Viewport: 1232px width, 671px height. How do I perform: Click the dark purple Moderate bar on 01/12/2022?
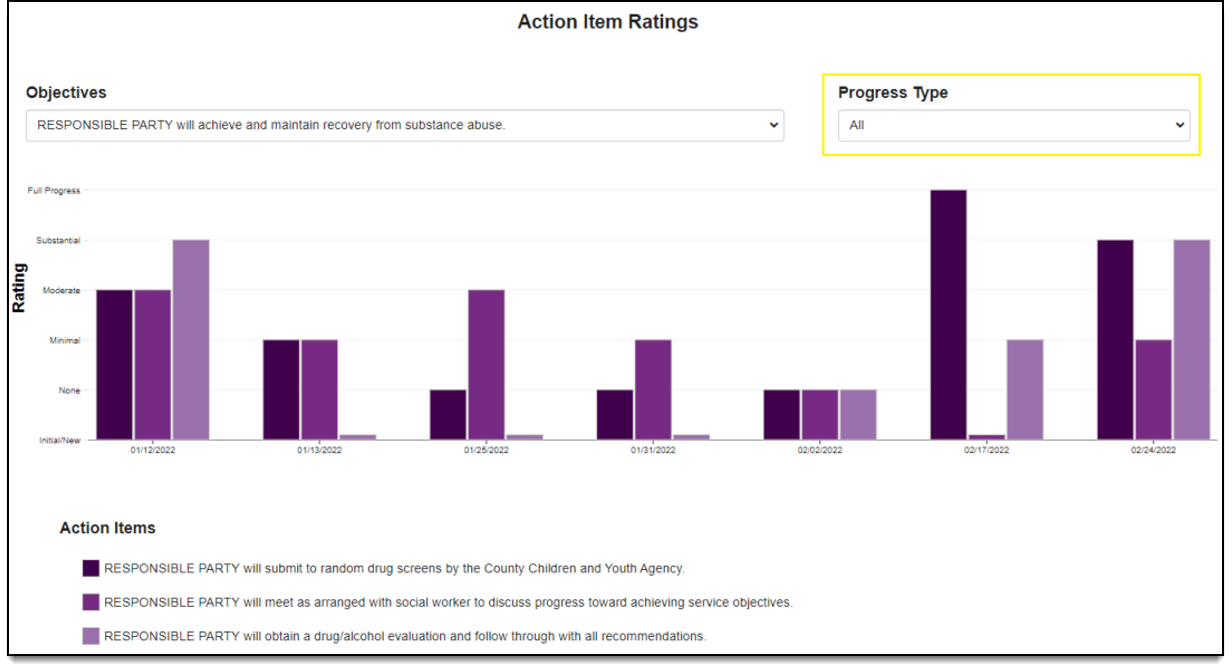click(x=114, y=364)
